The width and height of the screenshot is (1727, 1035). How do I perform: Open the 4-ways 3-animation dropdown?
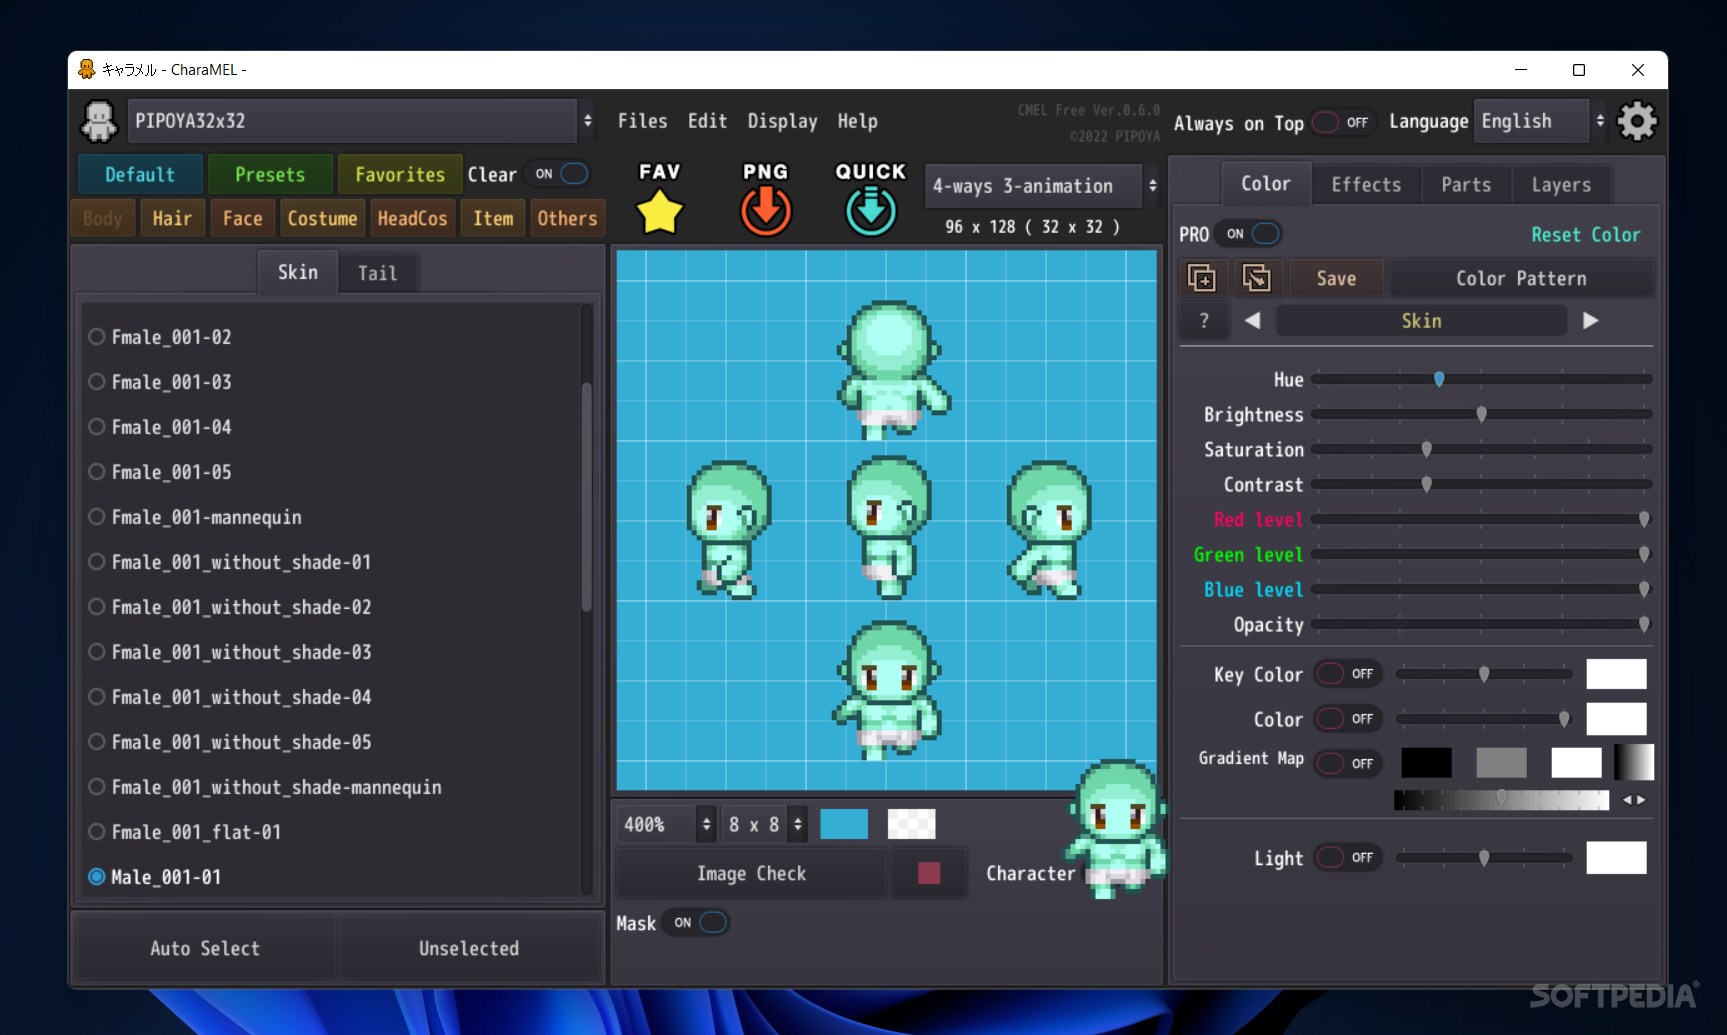(1041, 186)
